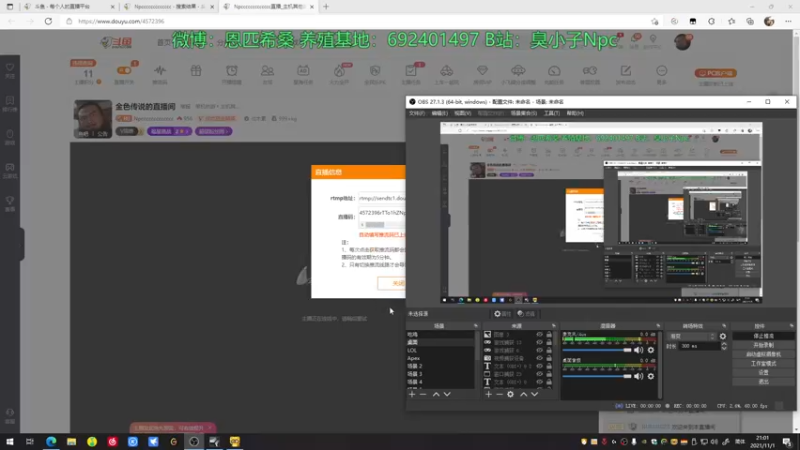
Task: Click 退出 button in OBS controls
Action: coord(763,382)
